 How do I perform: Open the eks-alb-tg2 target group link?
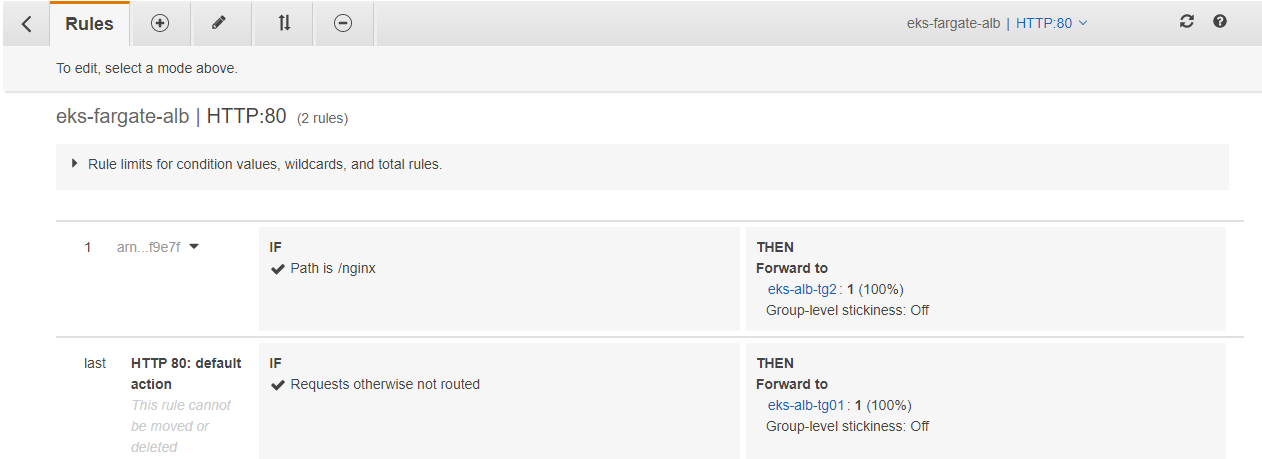(x=802, y=289)
